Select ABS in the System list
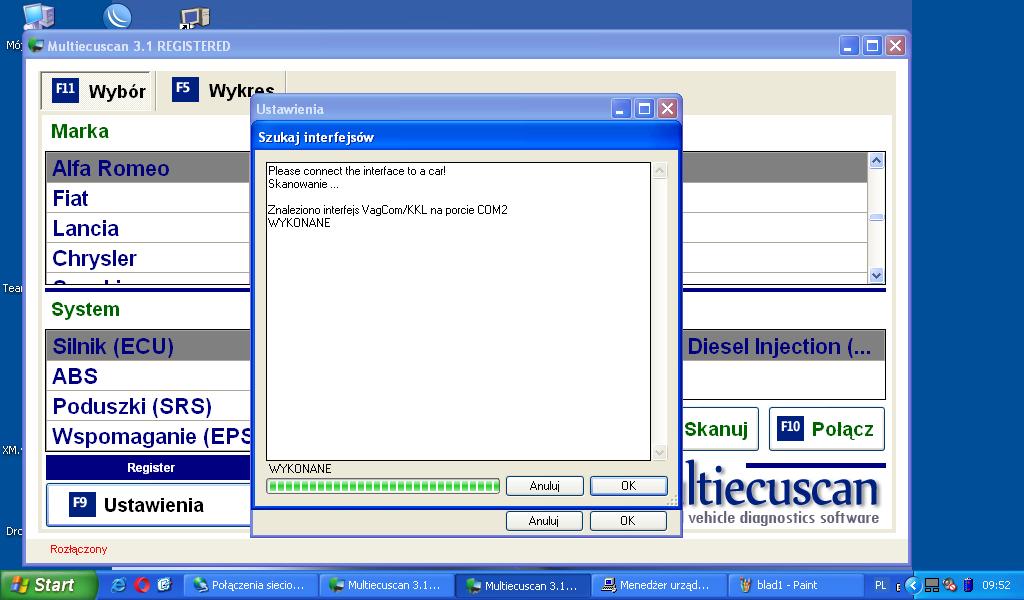Screen dimensions: 1024x600 pos(148,376)
